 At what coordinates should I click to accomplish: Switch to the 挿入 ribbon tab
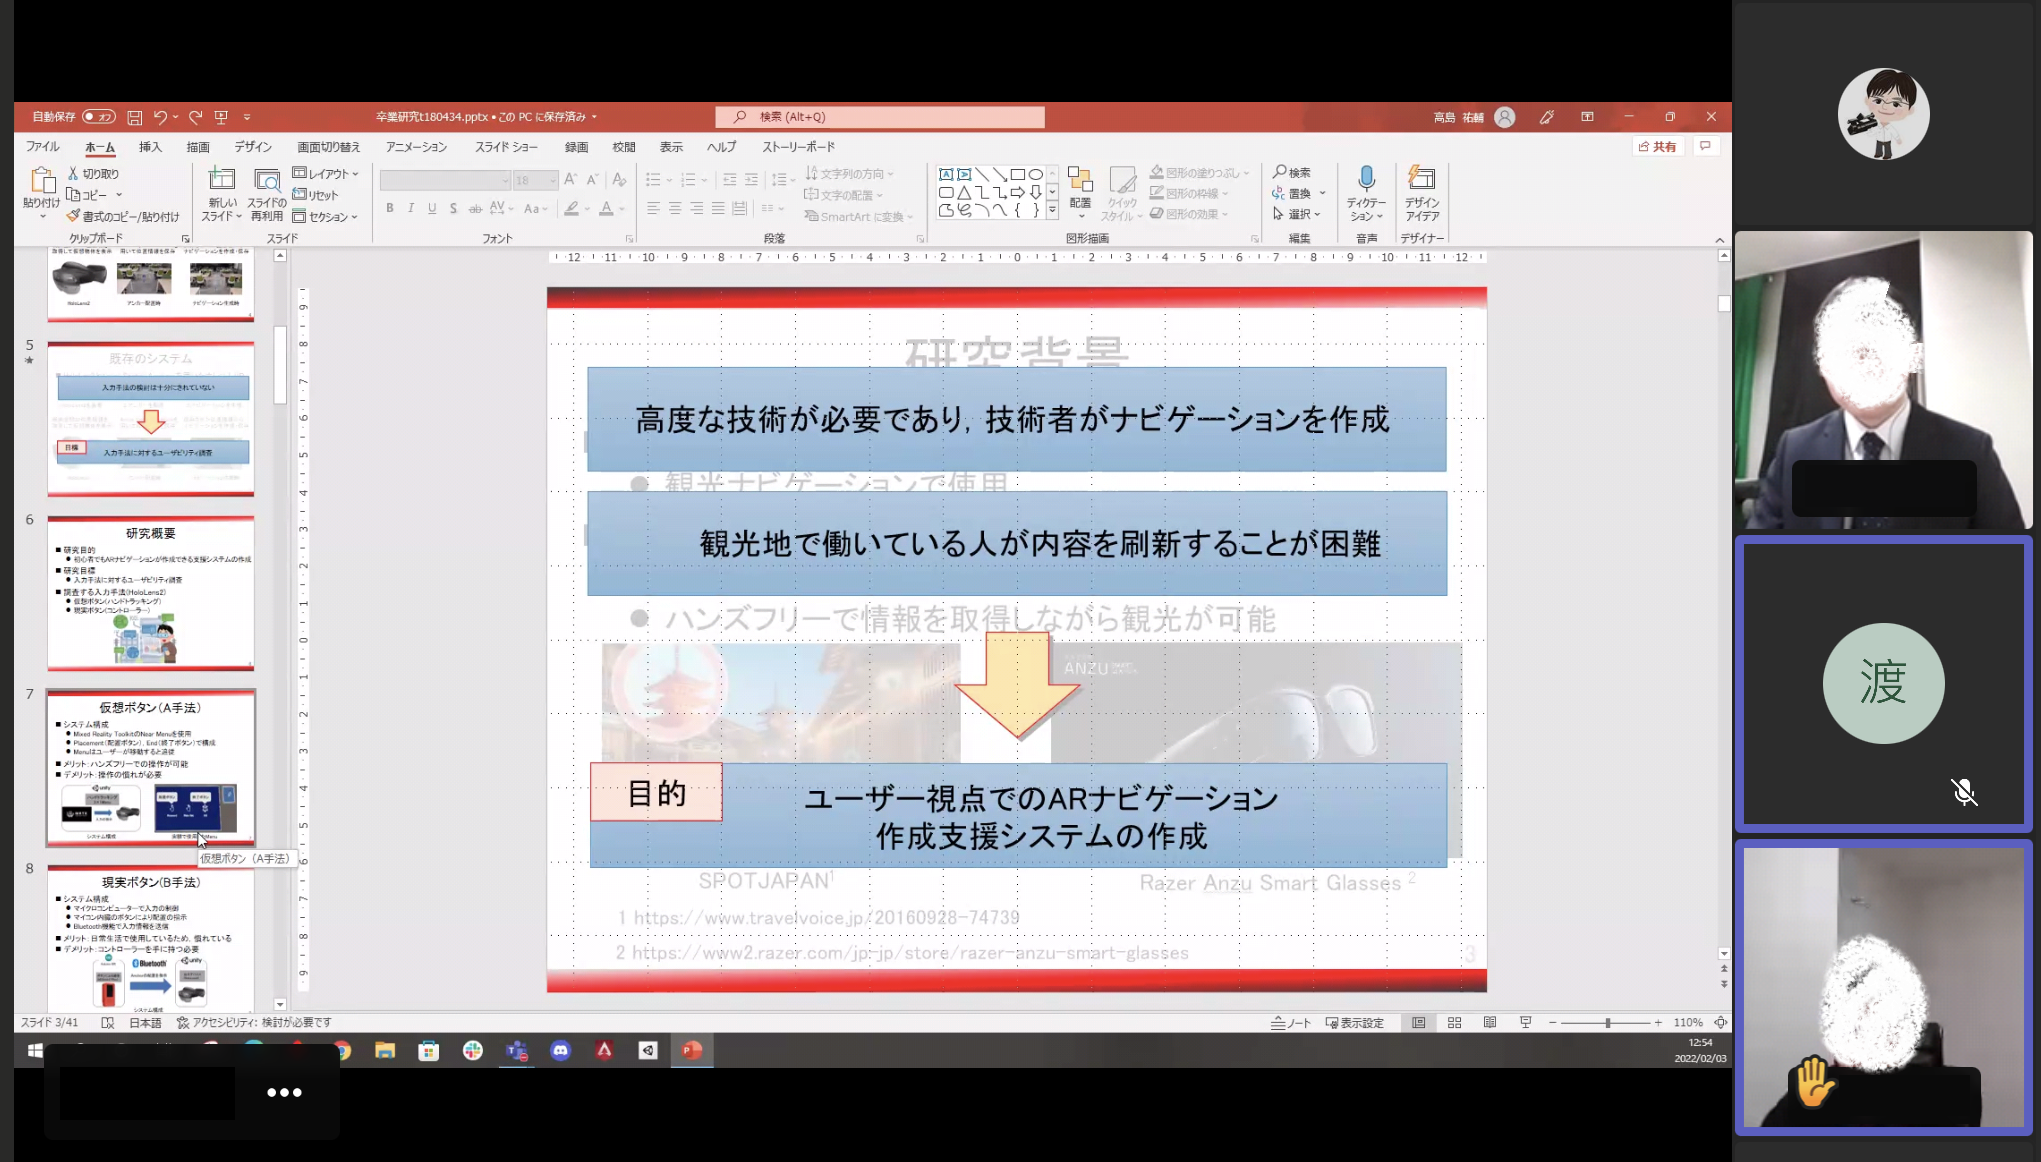click(150, 147)
